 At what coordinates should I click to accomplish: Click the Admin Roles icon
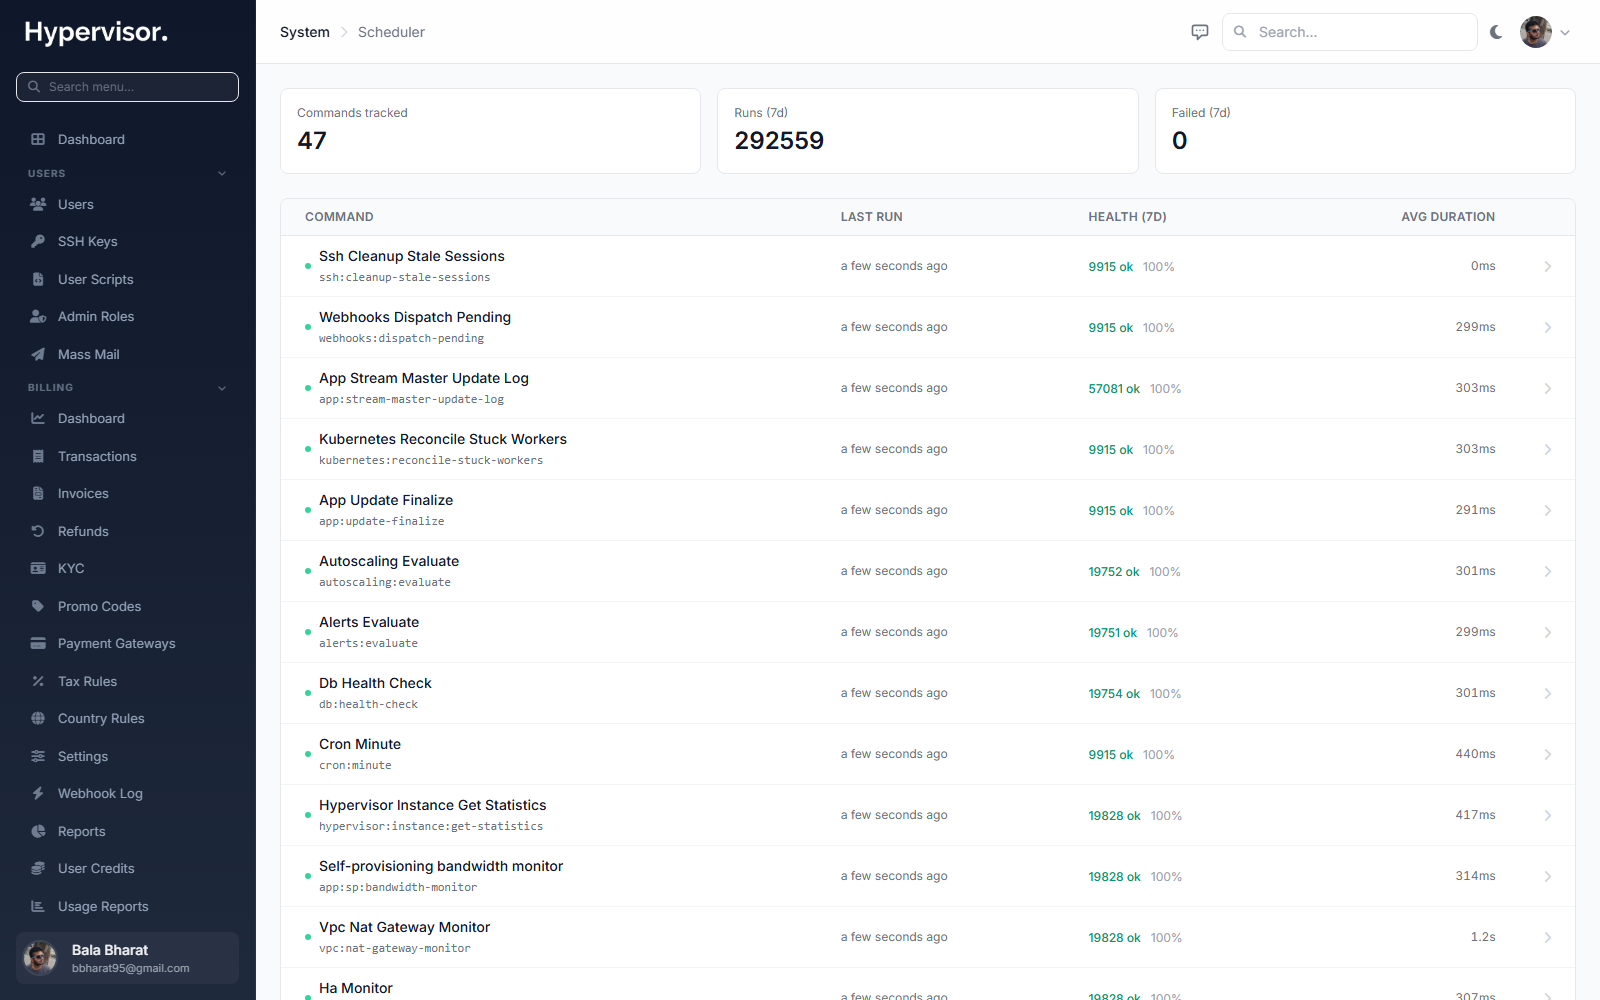click(x=38, y=316)
